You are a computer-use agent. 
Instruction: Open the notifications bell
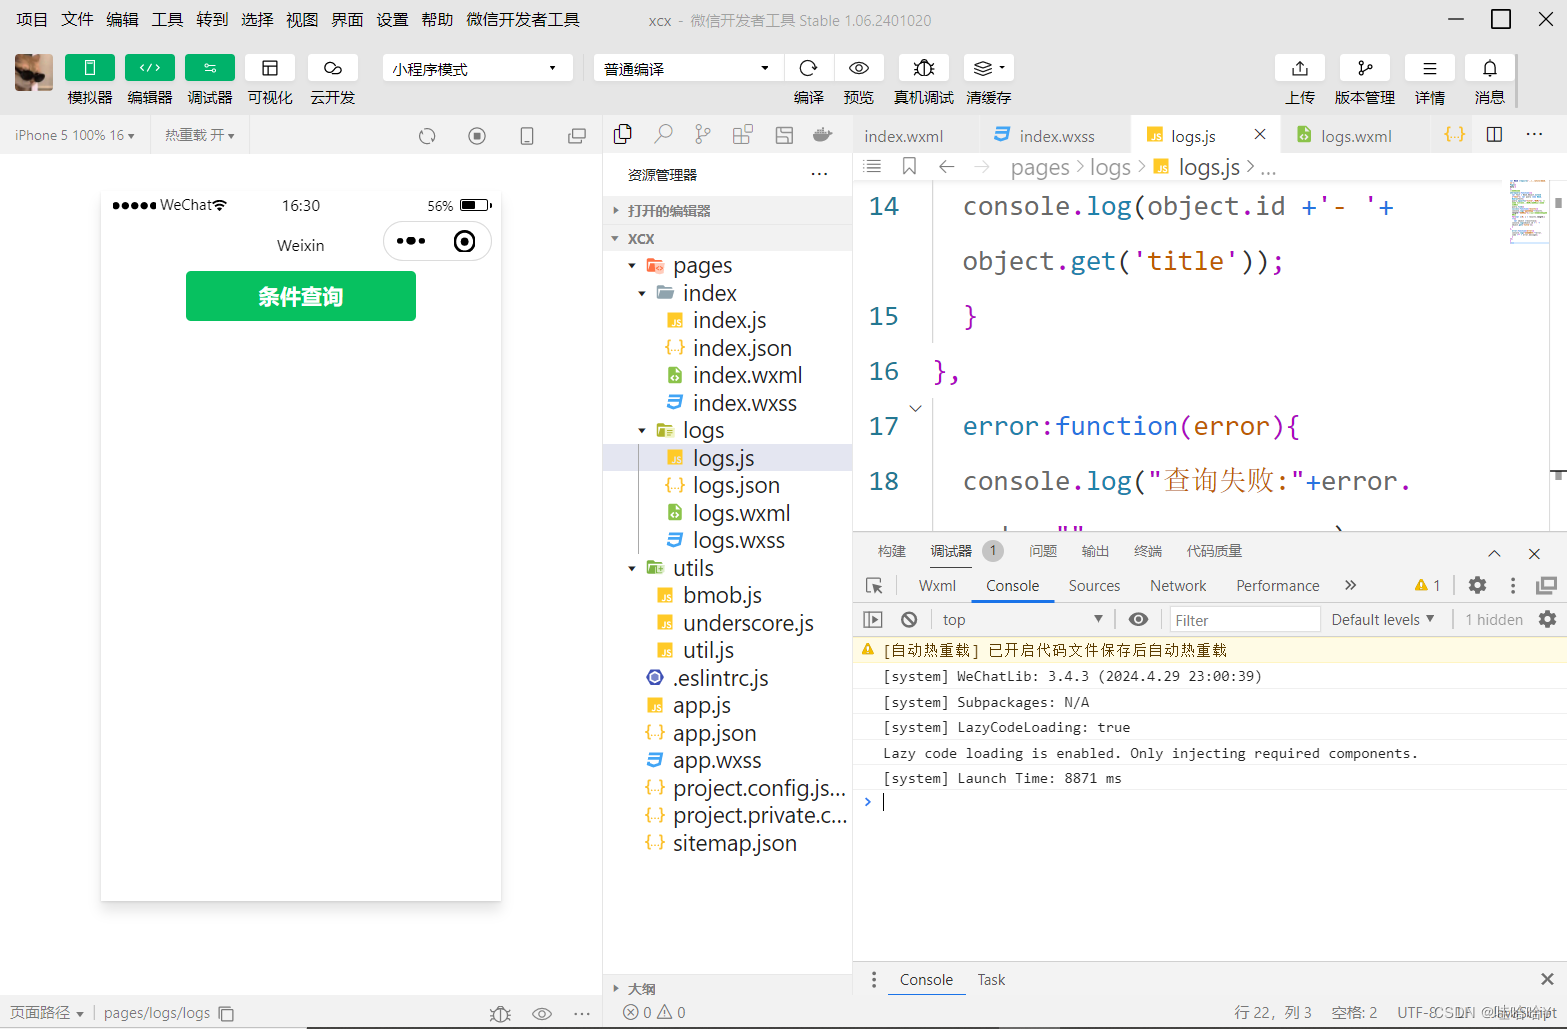1490,68
